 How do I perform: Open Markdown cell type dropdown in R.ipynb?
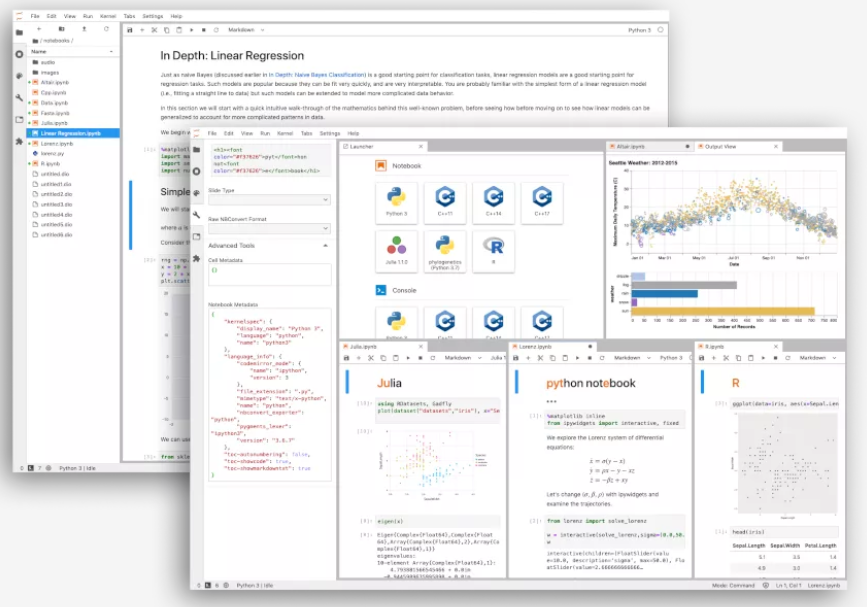tap(818, 358)
